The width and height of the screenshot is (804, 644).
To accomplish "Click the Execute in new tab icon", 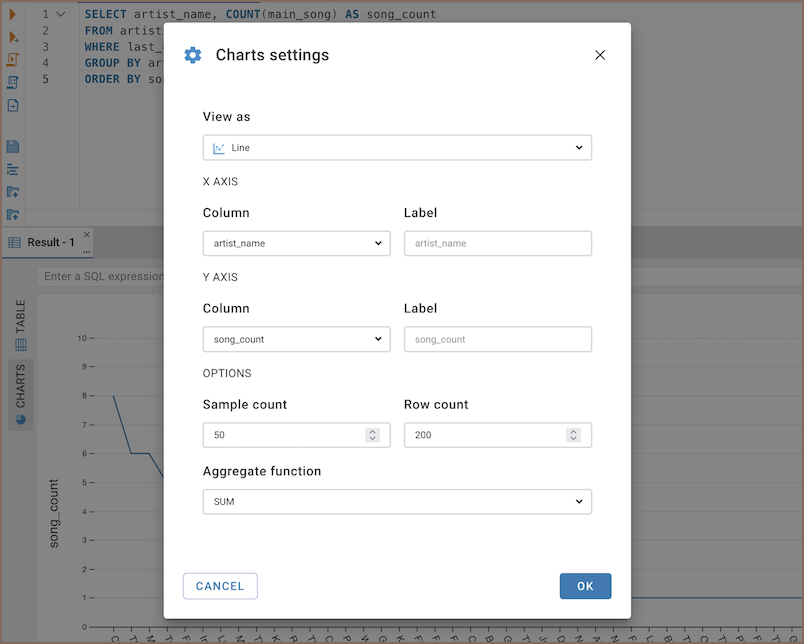I will point(13,37).
